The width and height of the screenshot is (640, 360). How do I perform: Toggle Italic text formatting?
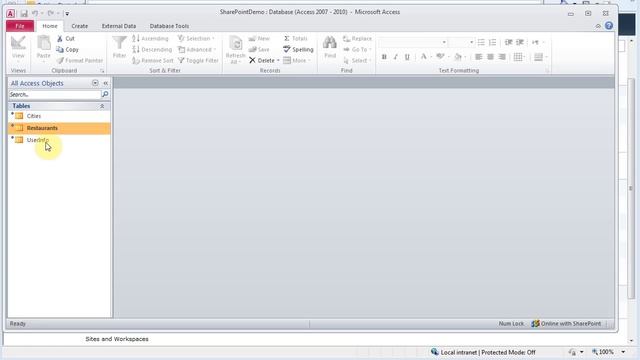click(x=395, y=57)
